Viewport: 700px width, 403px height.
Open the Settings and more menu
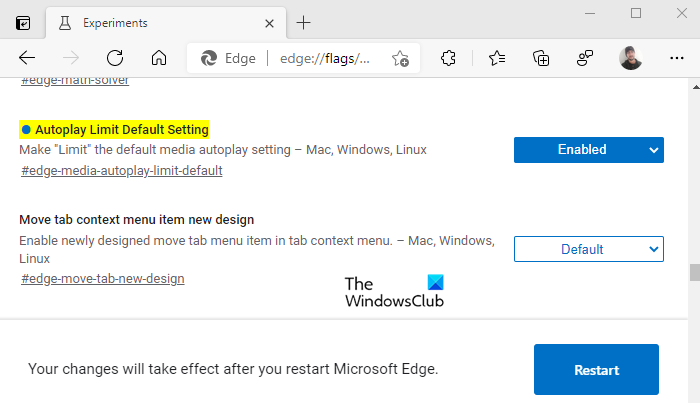click(x=677, y=58)
